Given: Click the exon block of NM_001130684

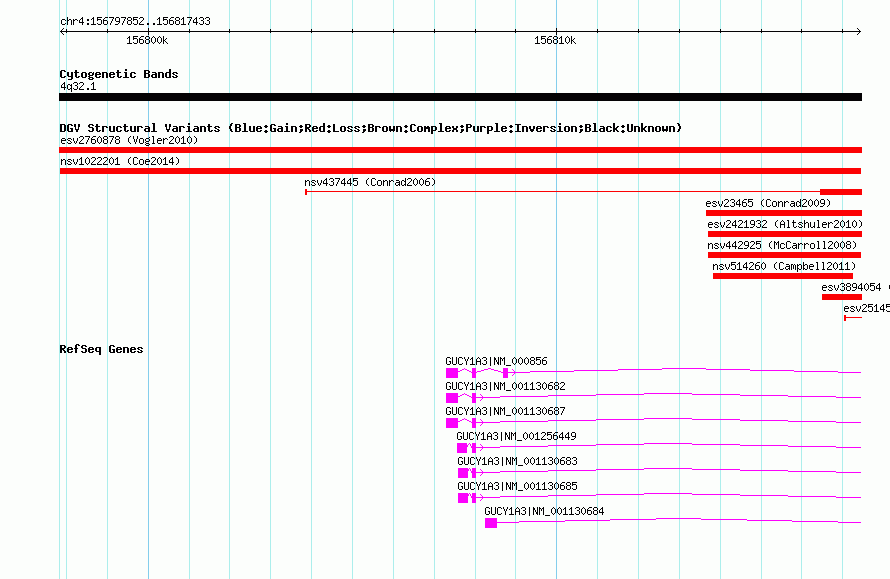Looking at the screenshot, I should point(491,523).
